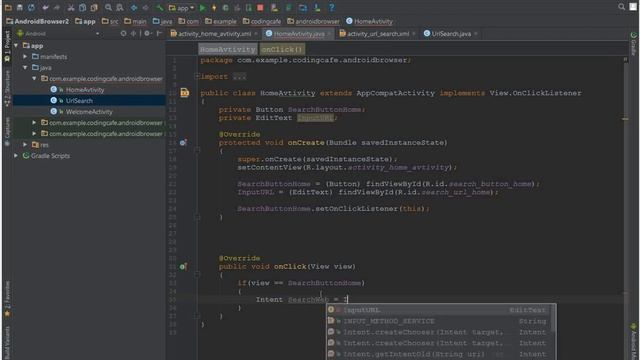Click the Redo arrow icon
The image size is (640, 360).
(x=57, y=7)
